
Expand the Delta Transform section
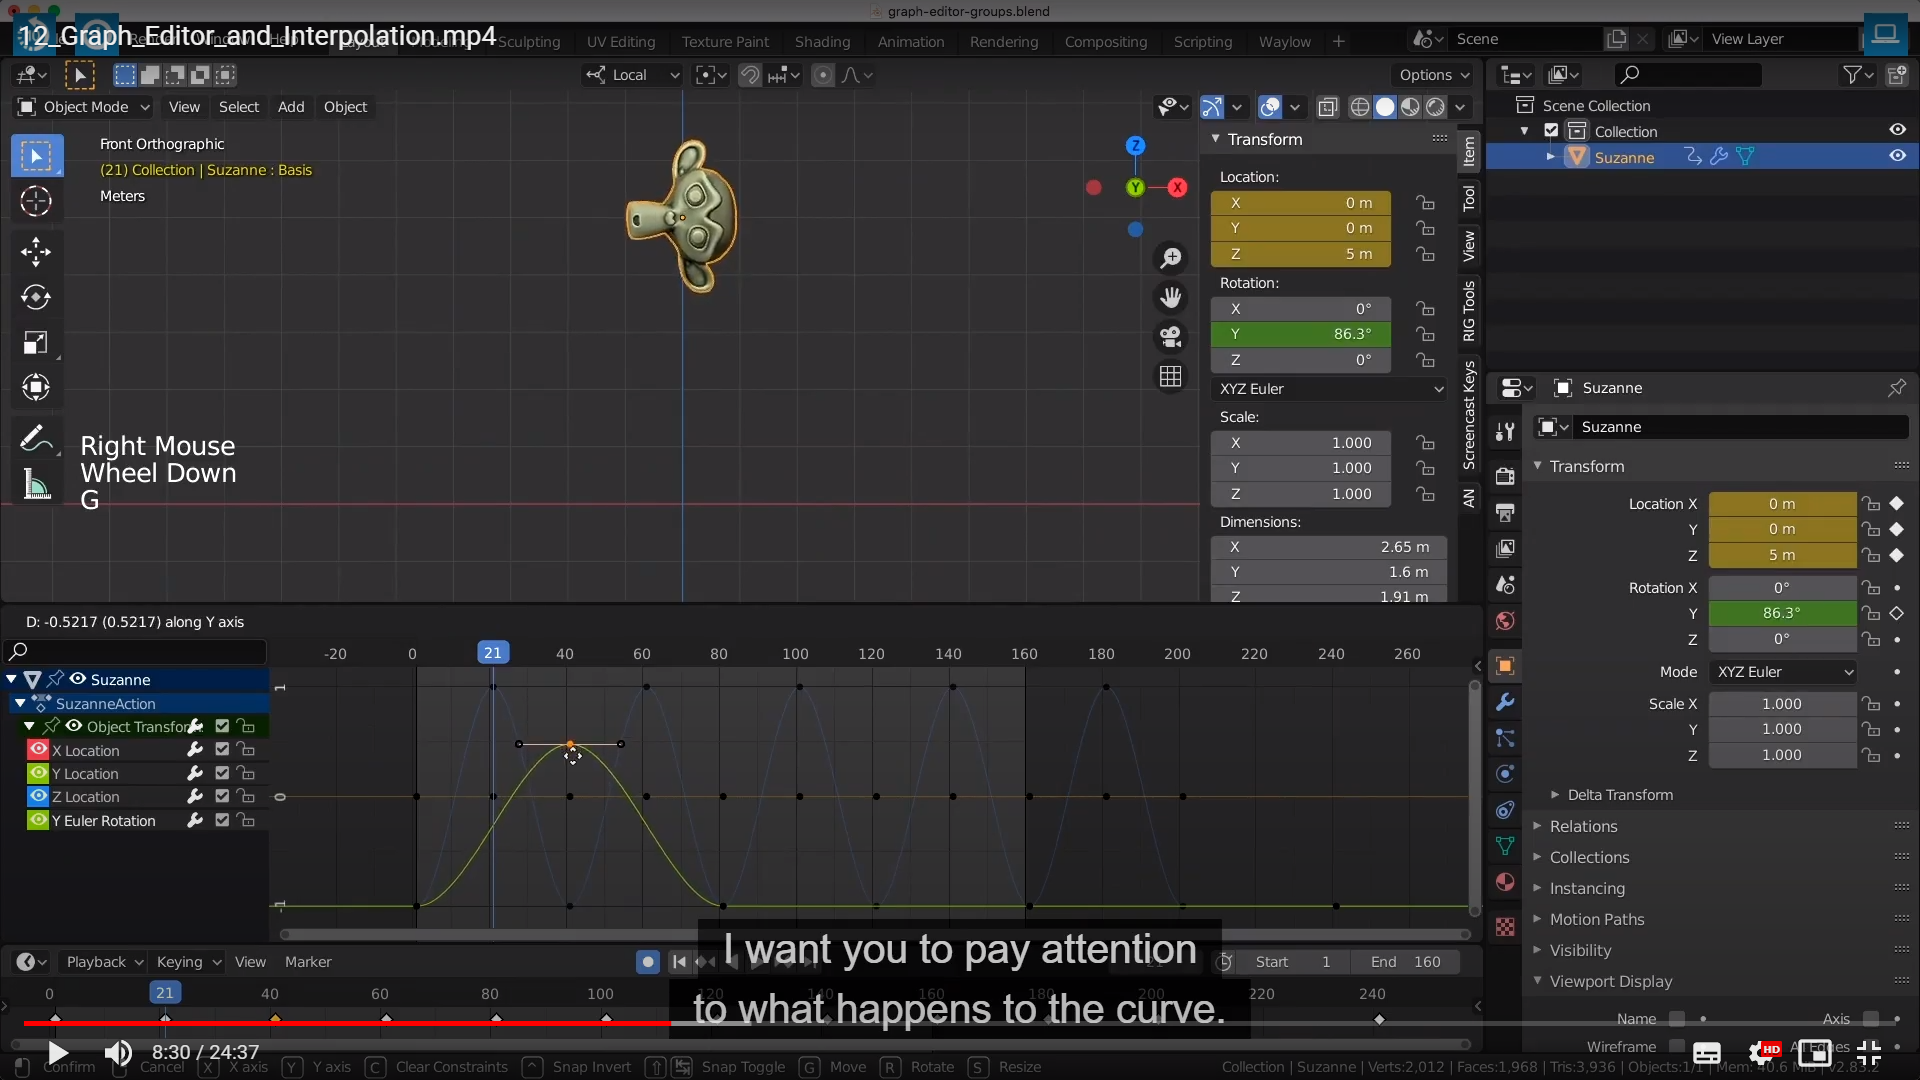[1619, 795]
